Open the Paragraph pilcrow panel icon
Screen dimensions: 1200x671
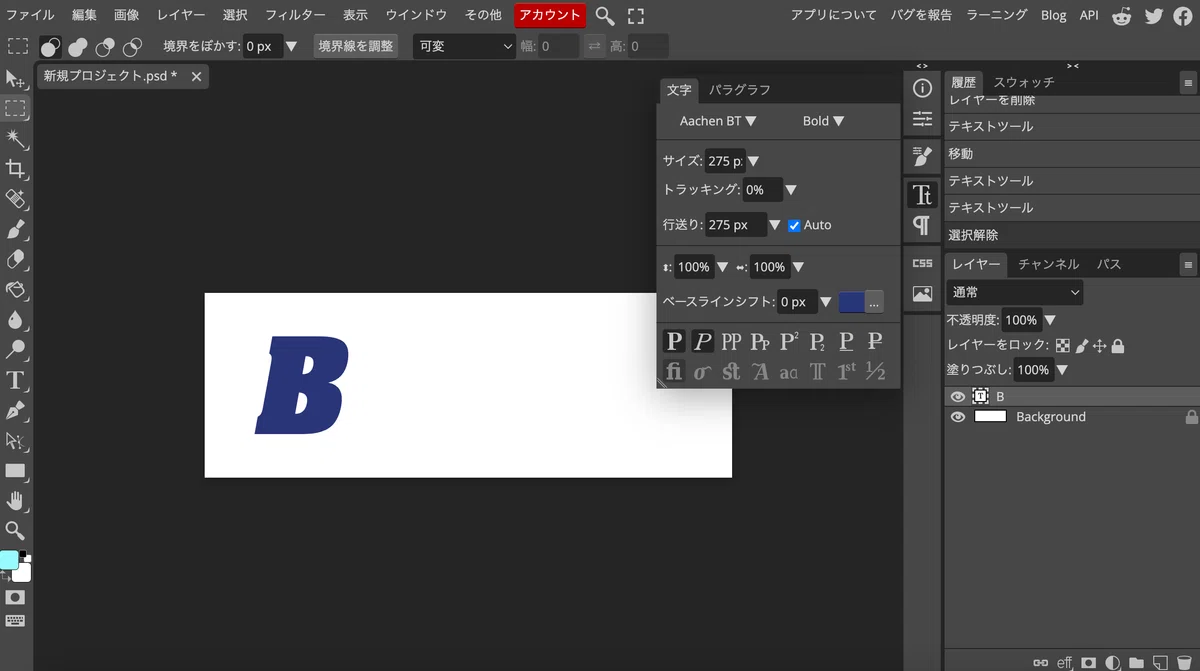922,225
